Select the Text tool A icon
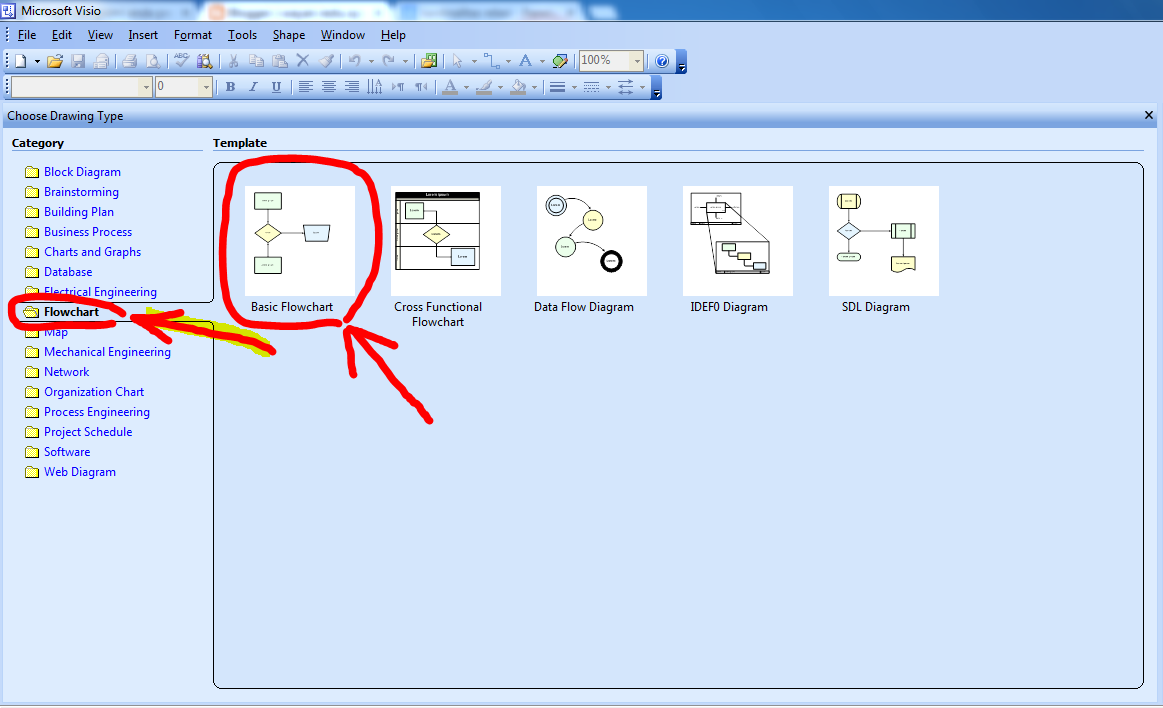The image size is (1163, 708). pyautogui.click(x=526, y=62)
